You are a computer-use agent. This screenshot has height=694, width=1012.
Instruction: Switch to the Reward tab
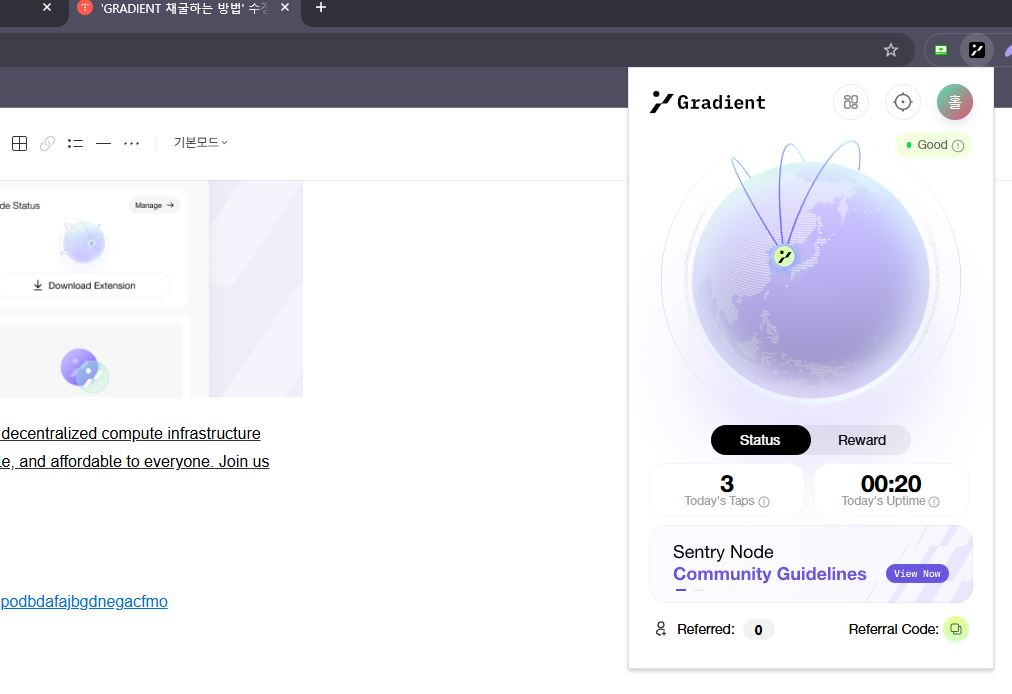pyautogui.click(x=862, y=440)
